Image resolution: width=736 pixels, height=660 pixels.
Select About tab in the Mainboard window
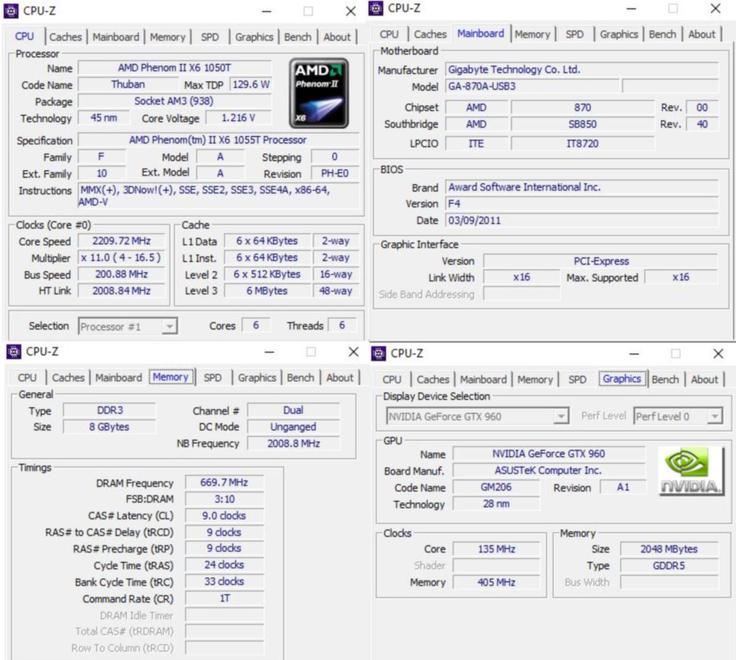coord(702,34)
